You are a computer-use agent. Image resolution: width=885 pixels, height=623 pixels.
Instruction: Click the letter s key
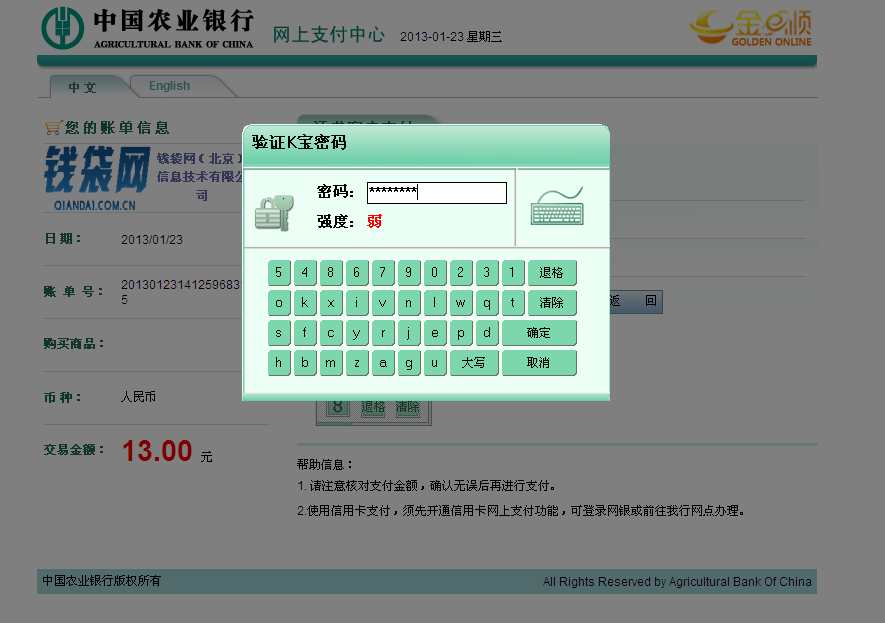pos(279,332)
